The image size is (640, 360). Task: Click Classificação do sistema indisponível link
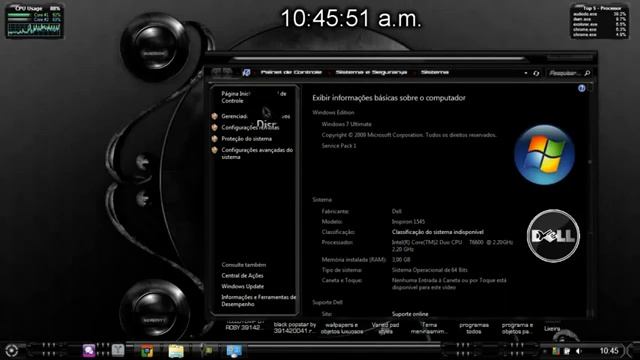click(438, 232)
